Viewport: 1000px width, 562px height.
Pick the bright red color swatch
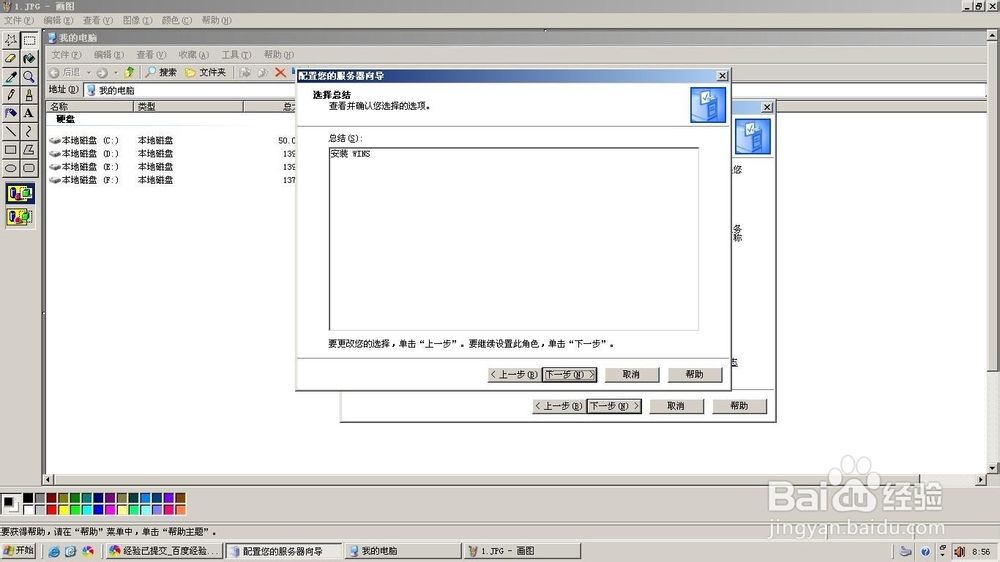pos(52,510)
